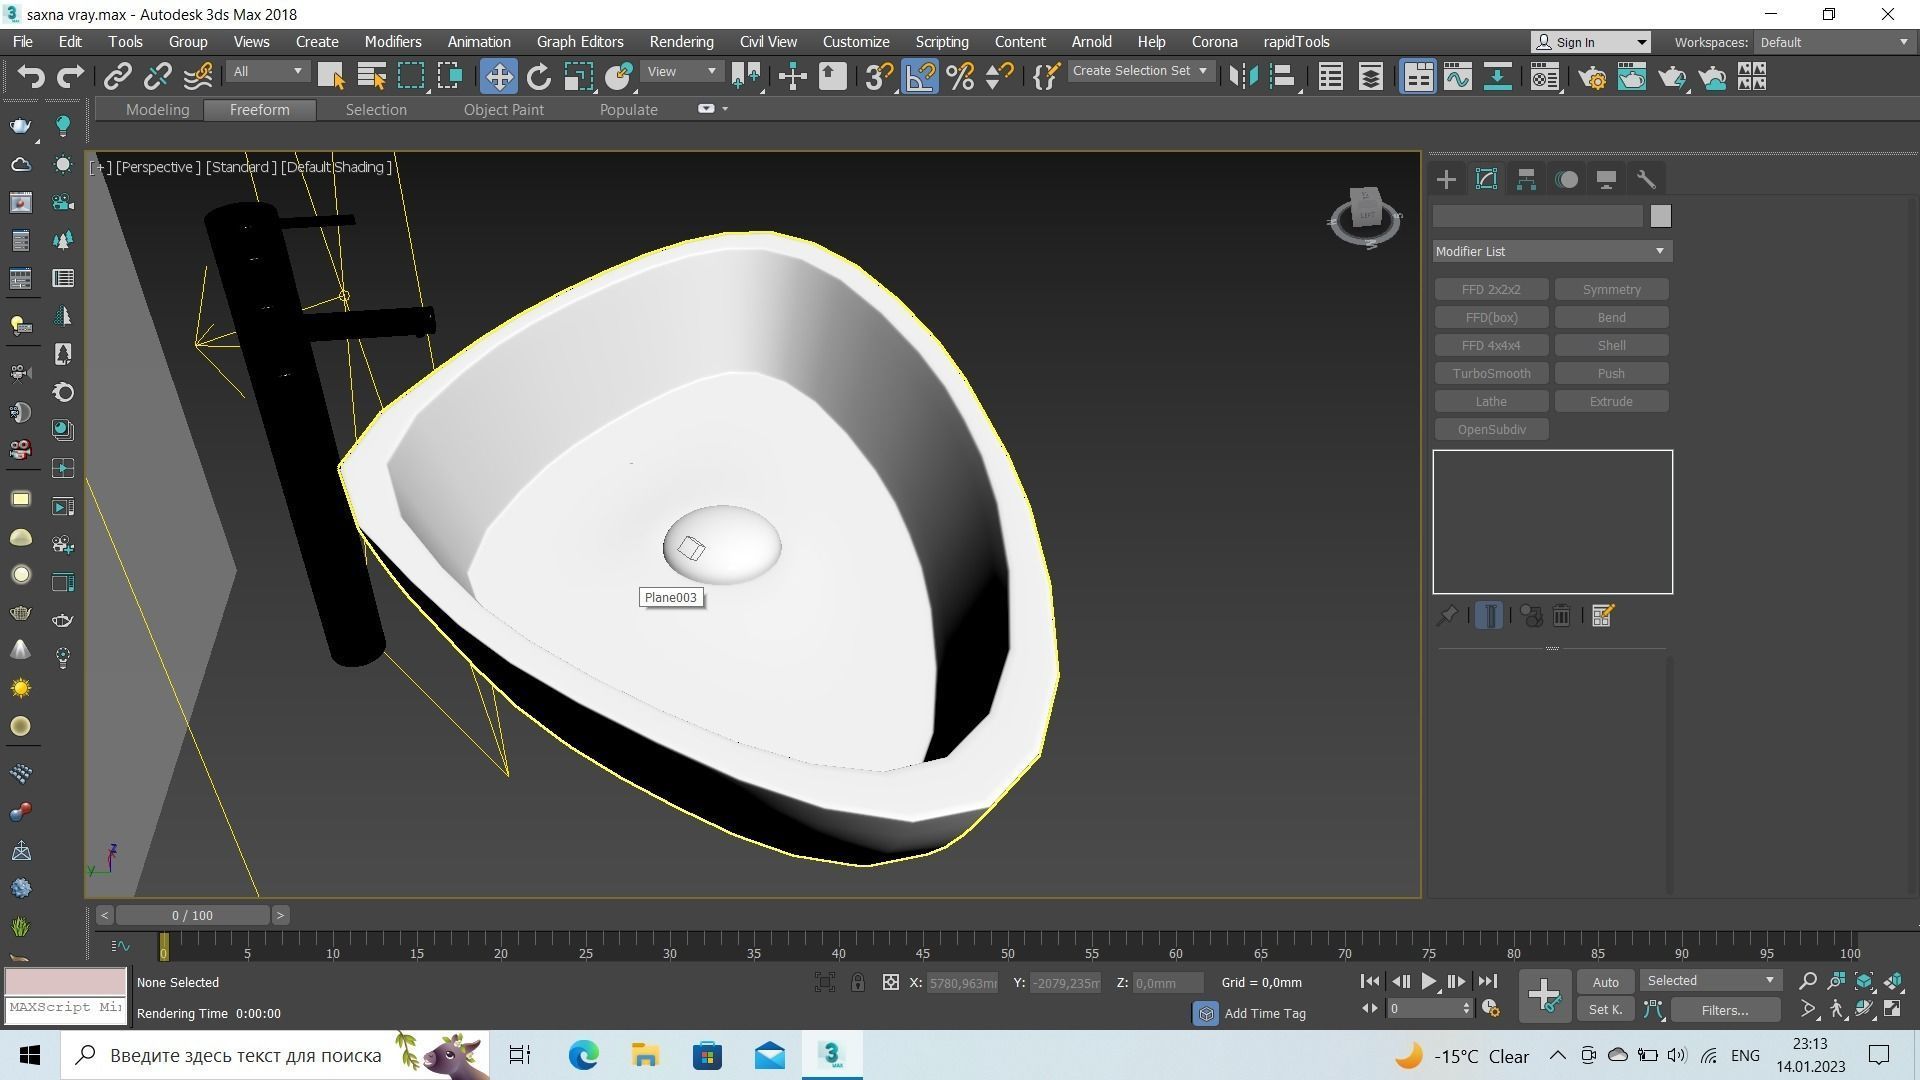Toggle the Angle Snap button
The width and height of the screenshot is (1920, 1080).
pyautogui.click(x=920, y=77)
